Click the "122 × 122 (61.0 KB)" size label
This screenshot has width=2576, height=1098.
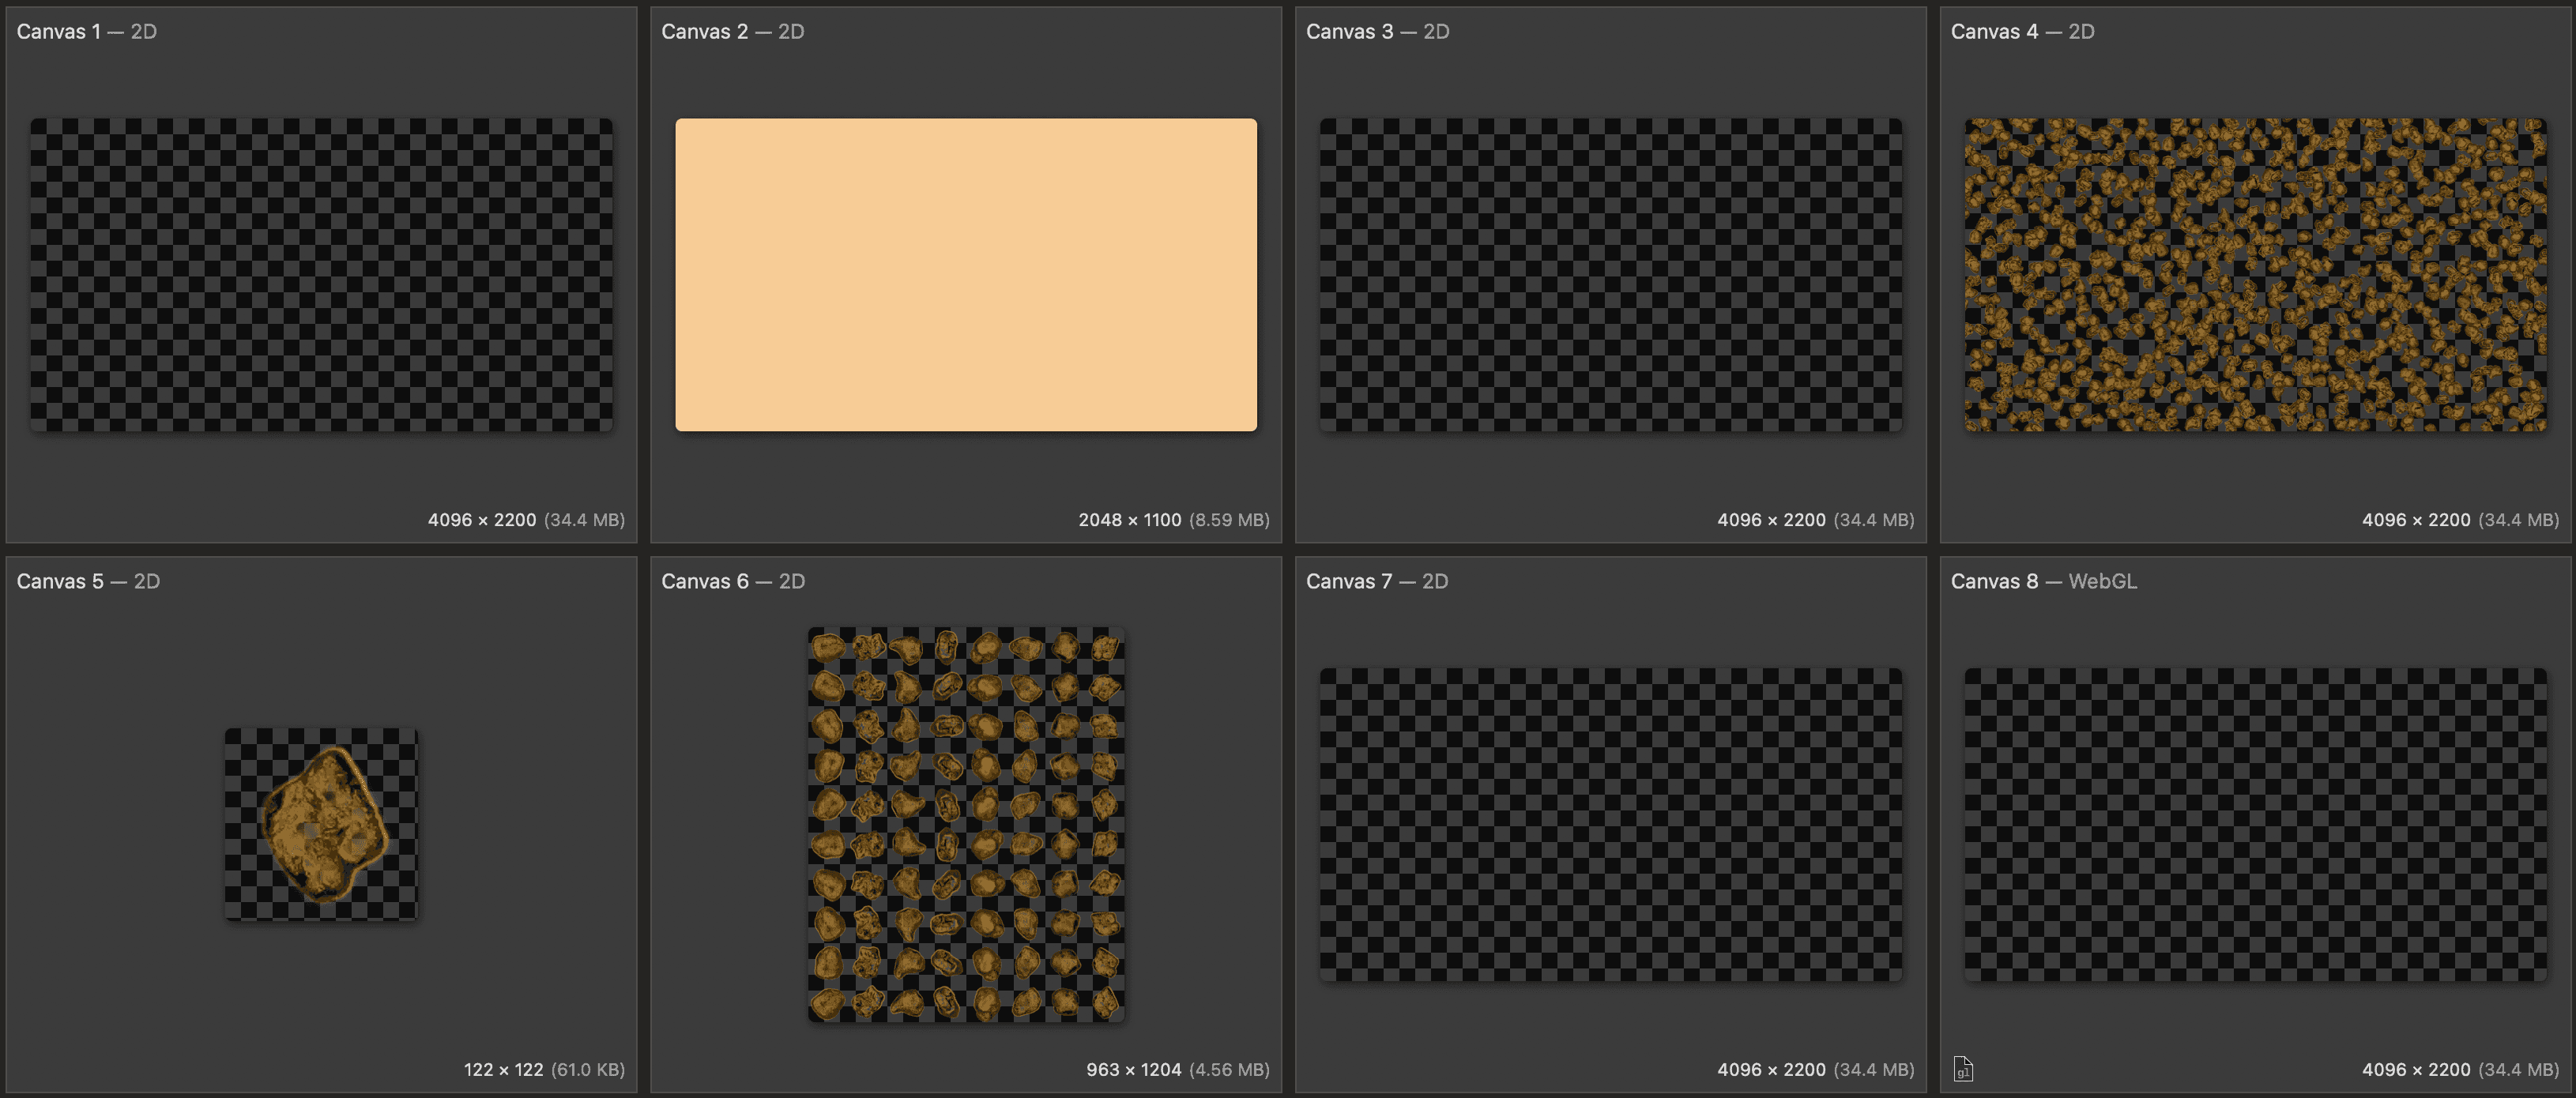[544, 1069]
